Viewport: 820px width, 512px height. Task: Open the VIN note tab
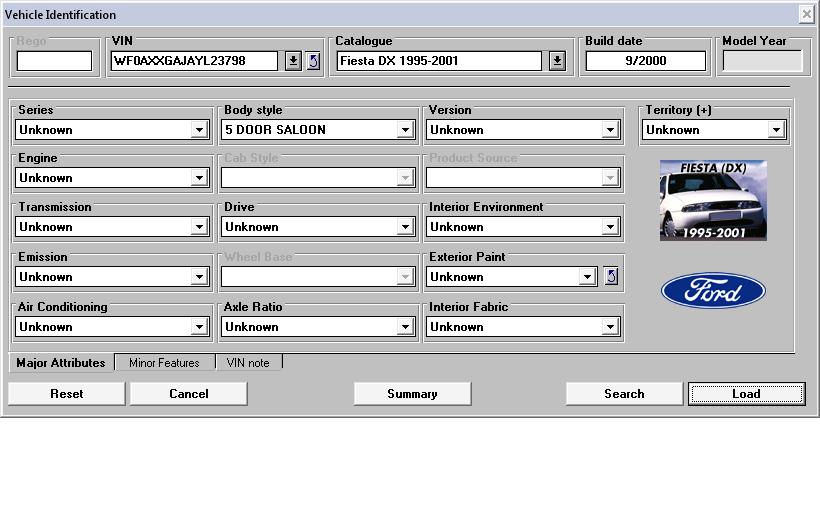[248, 363]
